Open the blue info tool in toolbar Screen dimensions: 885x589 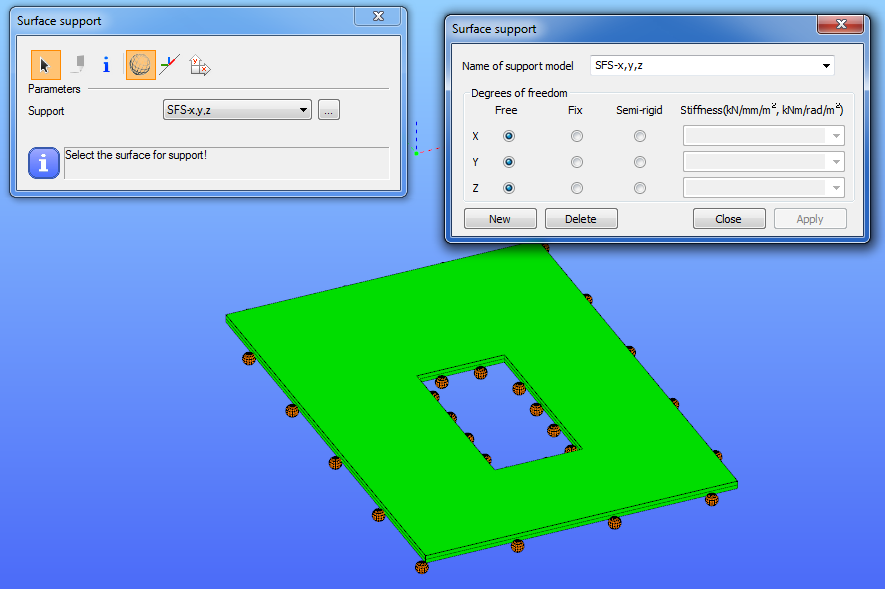pyautogui.click(x=106, y=65)
